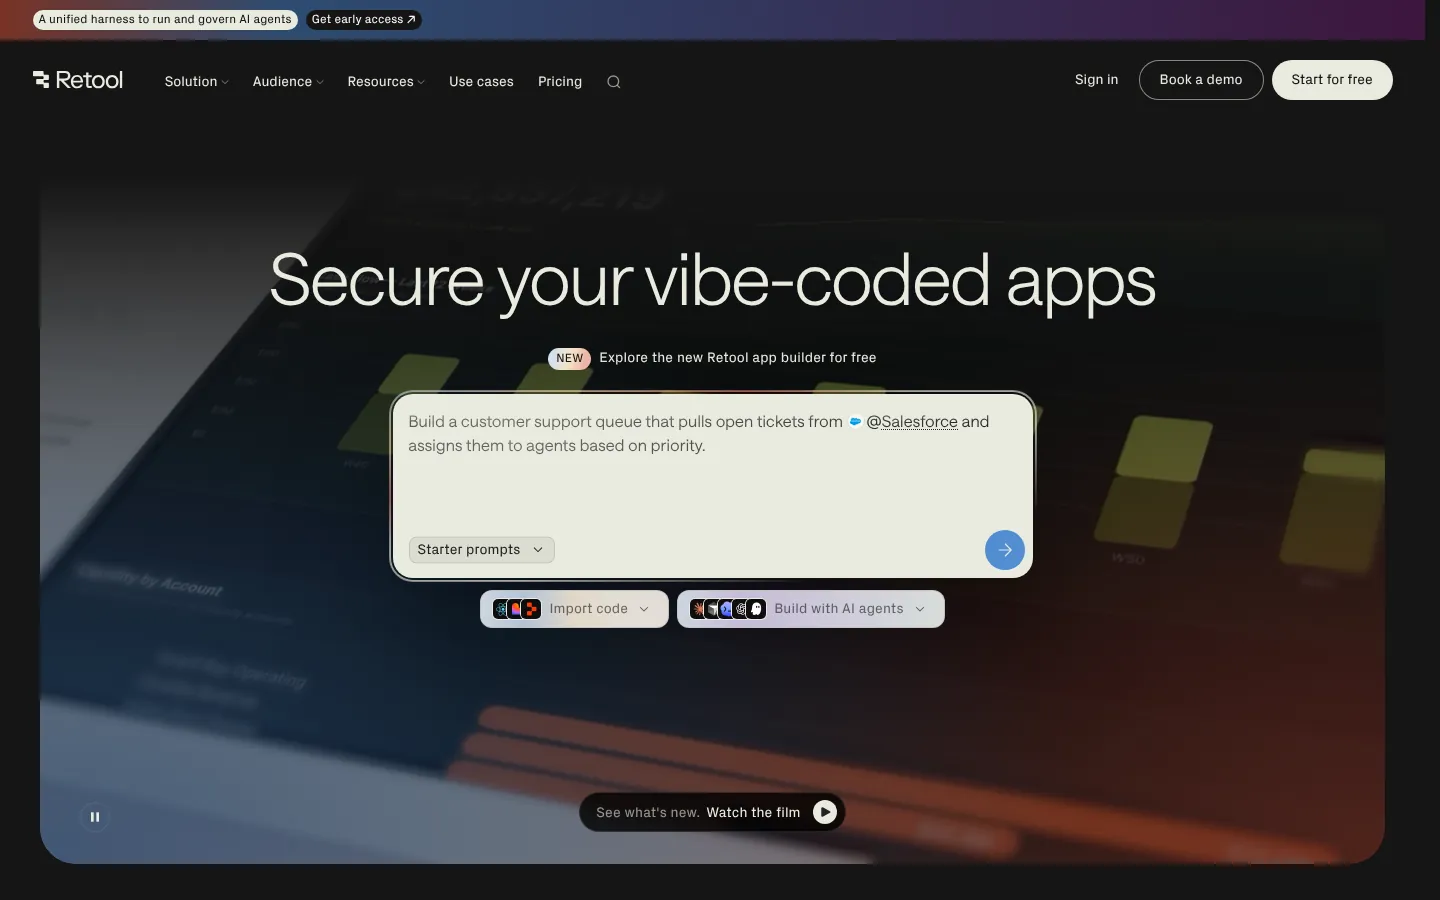
Task: Expand the Solution menu
Action: coord(196,82)
